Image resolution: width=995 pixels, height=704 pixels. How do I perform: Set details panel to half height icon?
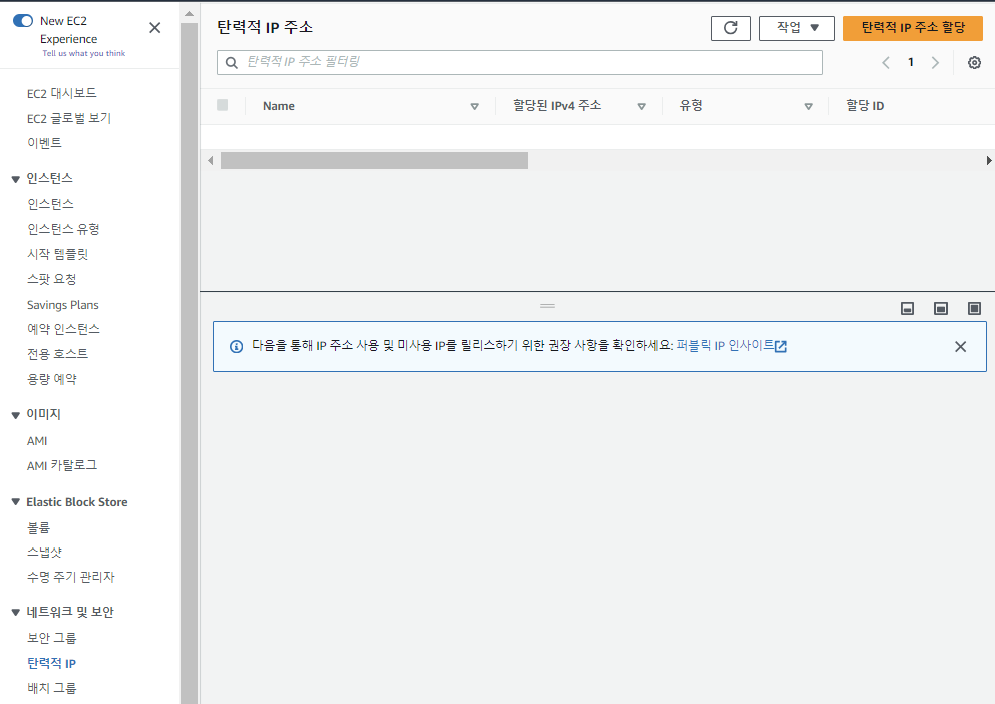(941, 309)
